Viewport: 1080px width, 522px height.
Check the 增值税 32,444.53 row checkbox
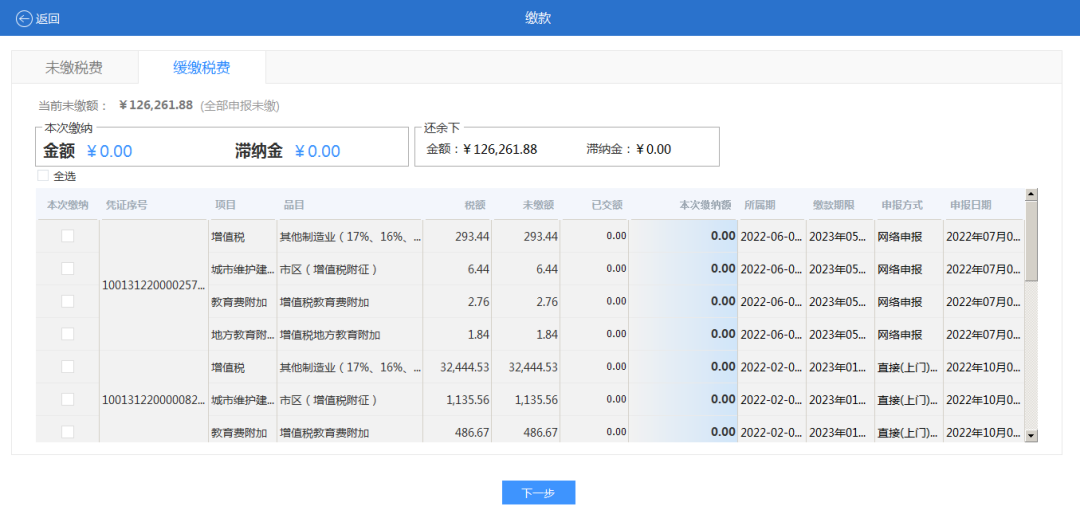click(x=68, y=366)
